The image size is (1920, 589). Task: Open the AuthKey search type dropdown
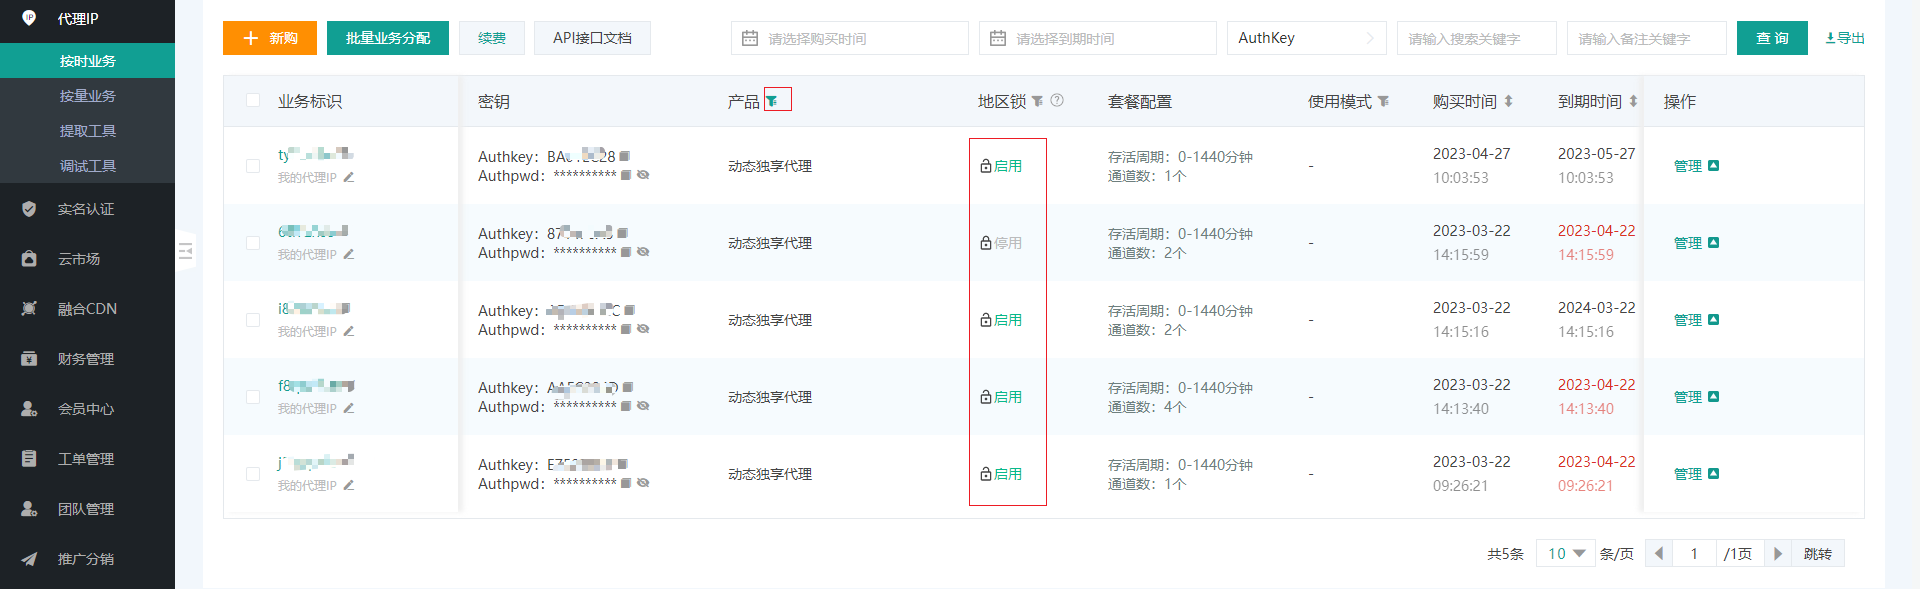1306,38
